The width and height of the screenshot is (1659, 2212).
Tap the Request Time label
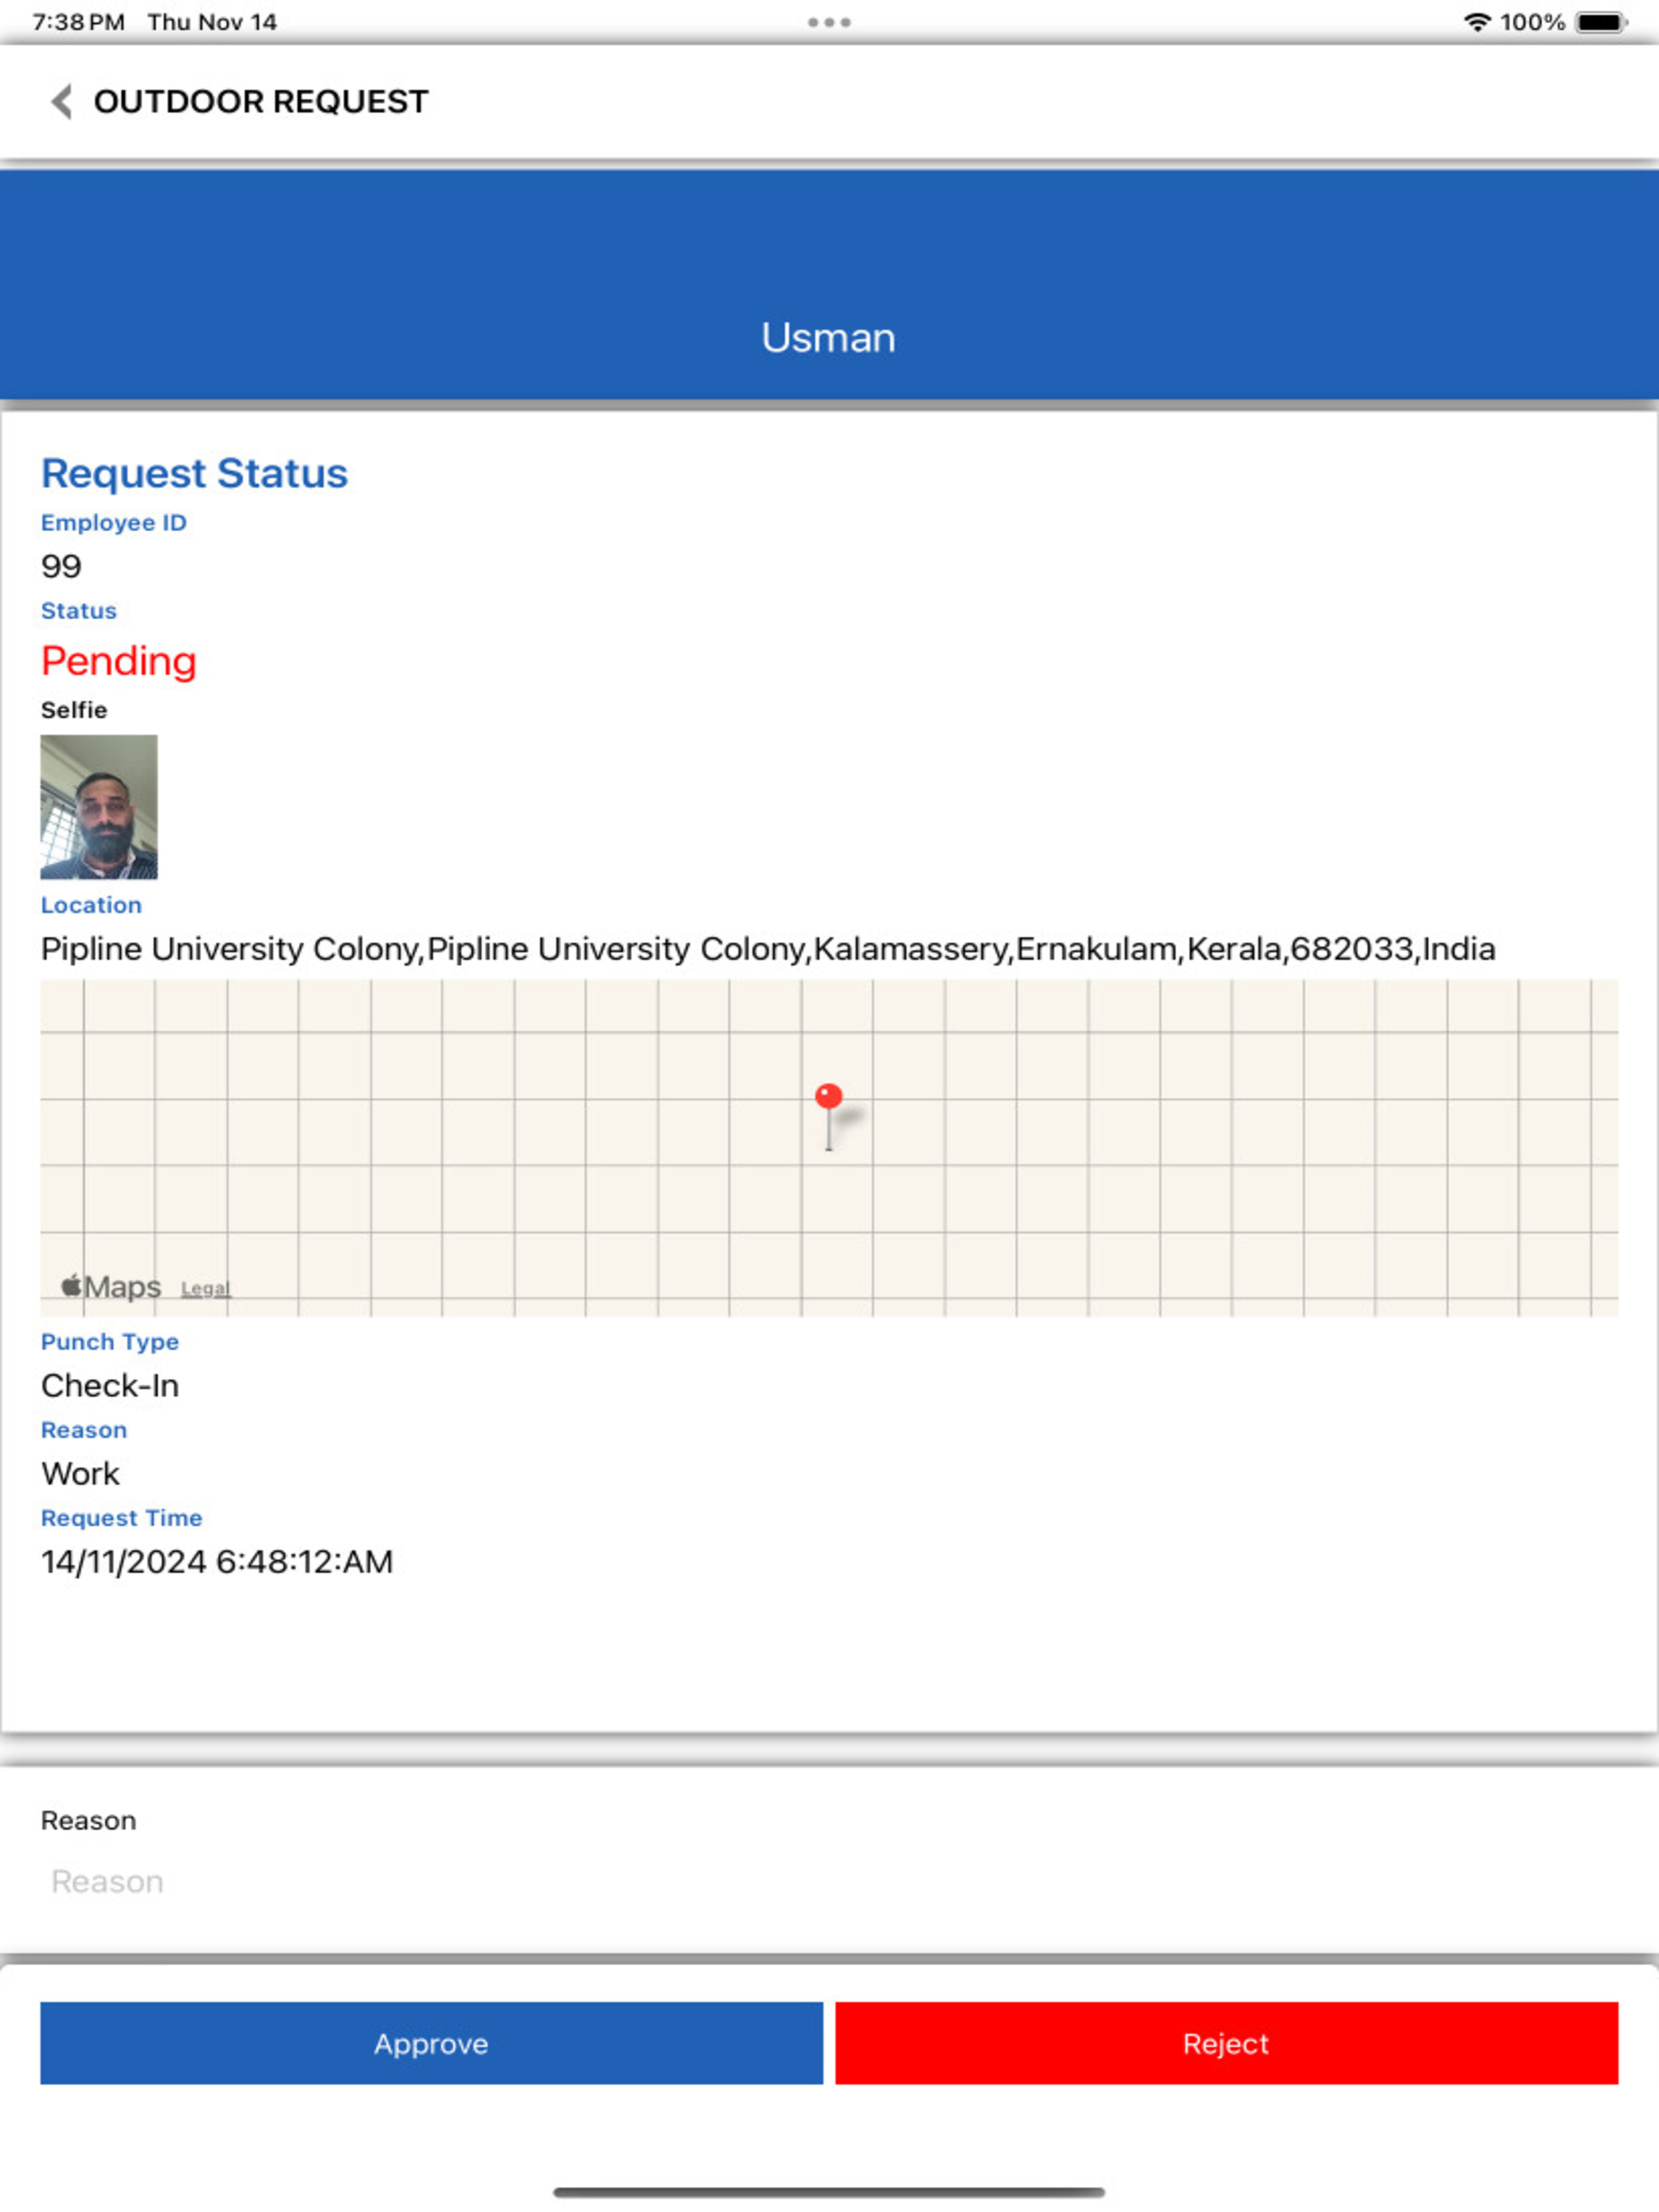(x=122, y=1517)
